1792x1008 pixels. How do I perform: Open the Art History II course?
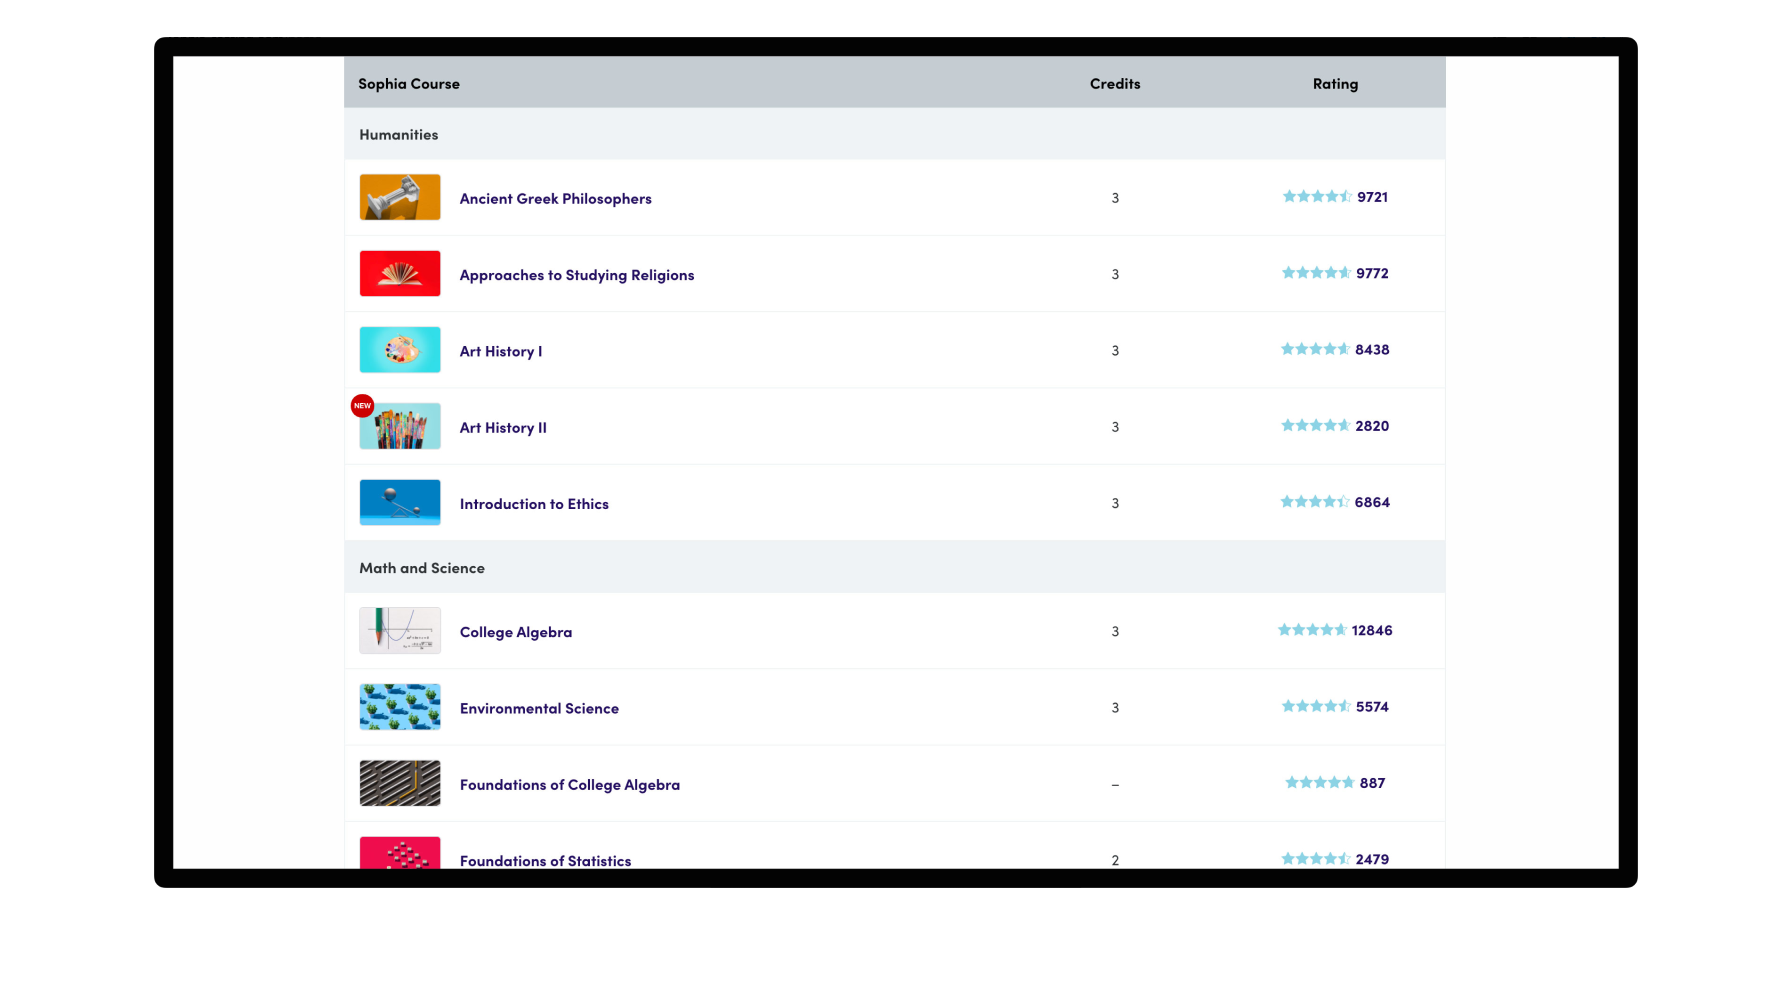(503, 428)
